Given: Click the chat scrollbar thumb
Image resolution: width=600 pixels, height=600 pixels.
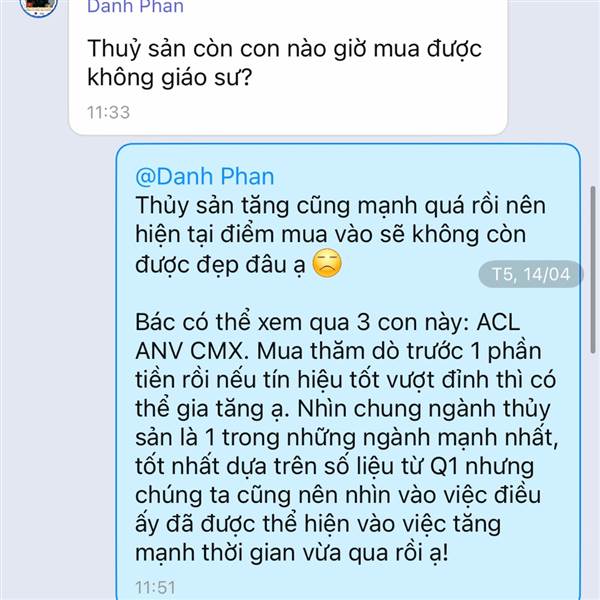Looking at the screenshot, I should [593, 269].
